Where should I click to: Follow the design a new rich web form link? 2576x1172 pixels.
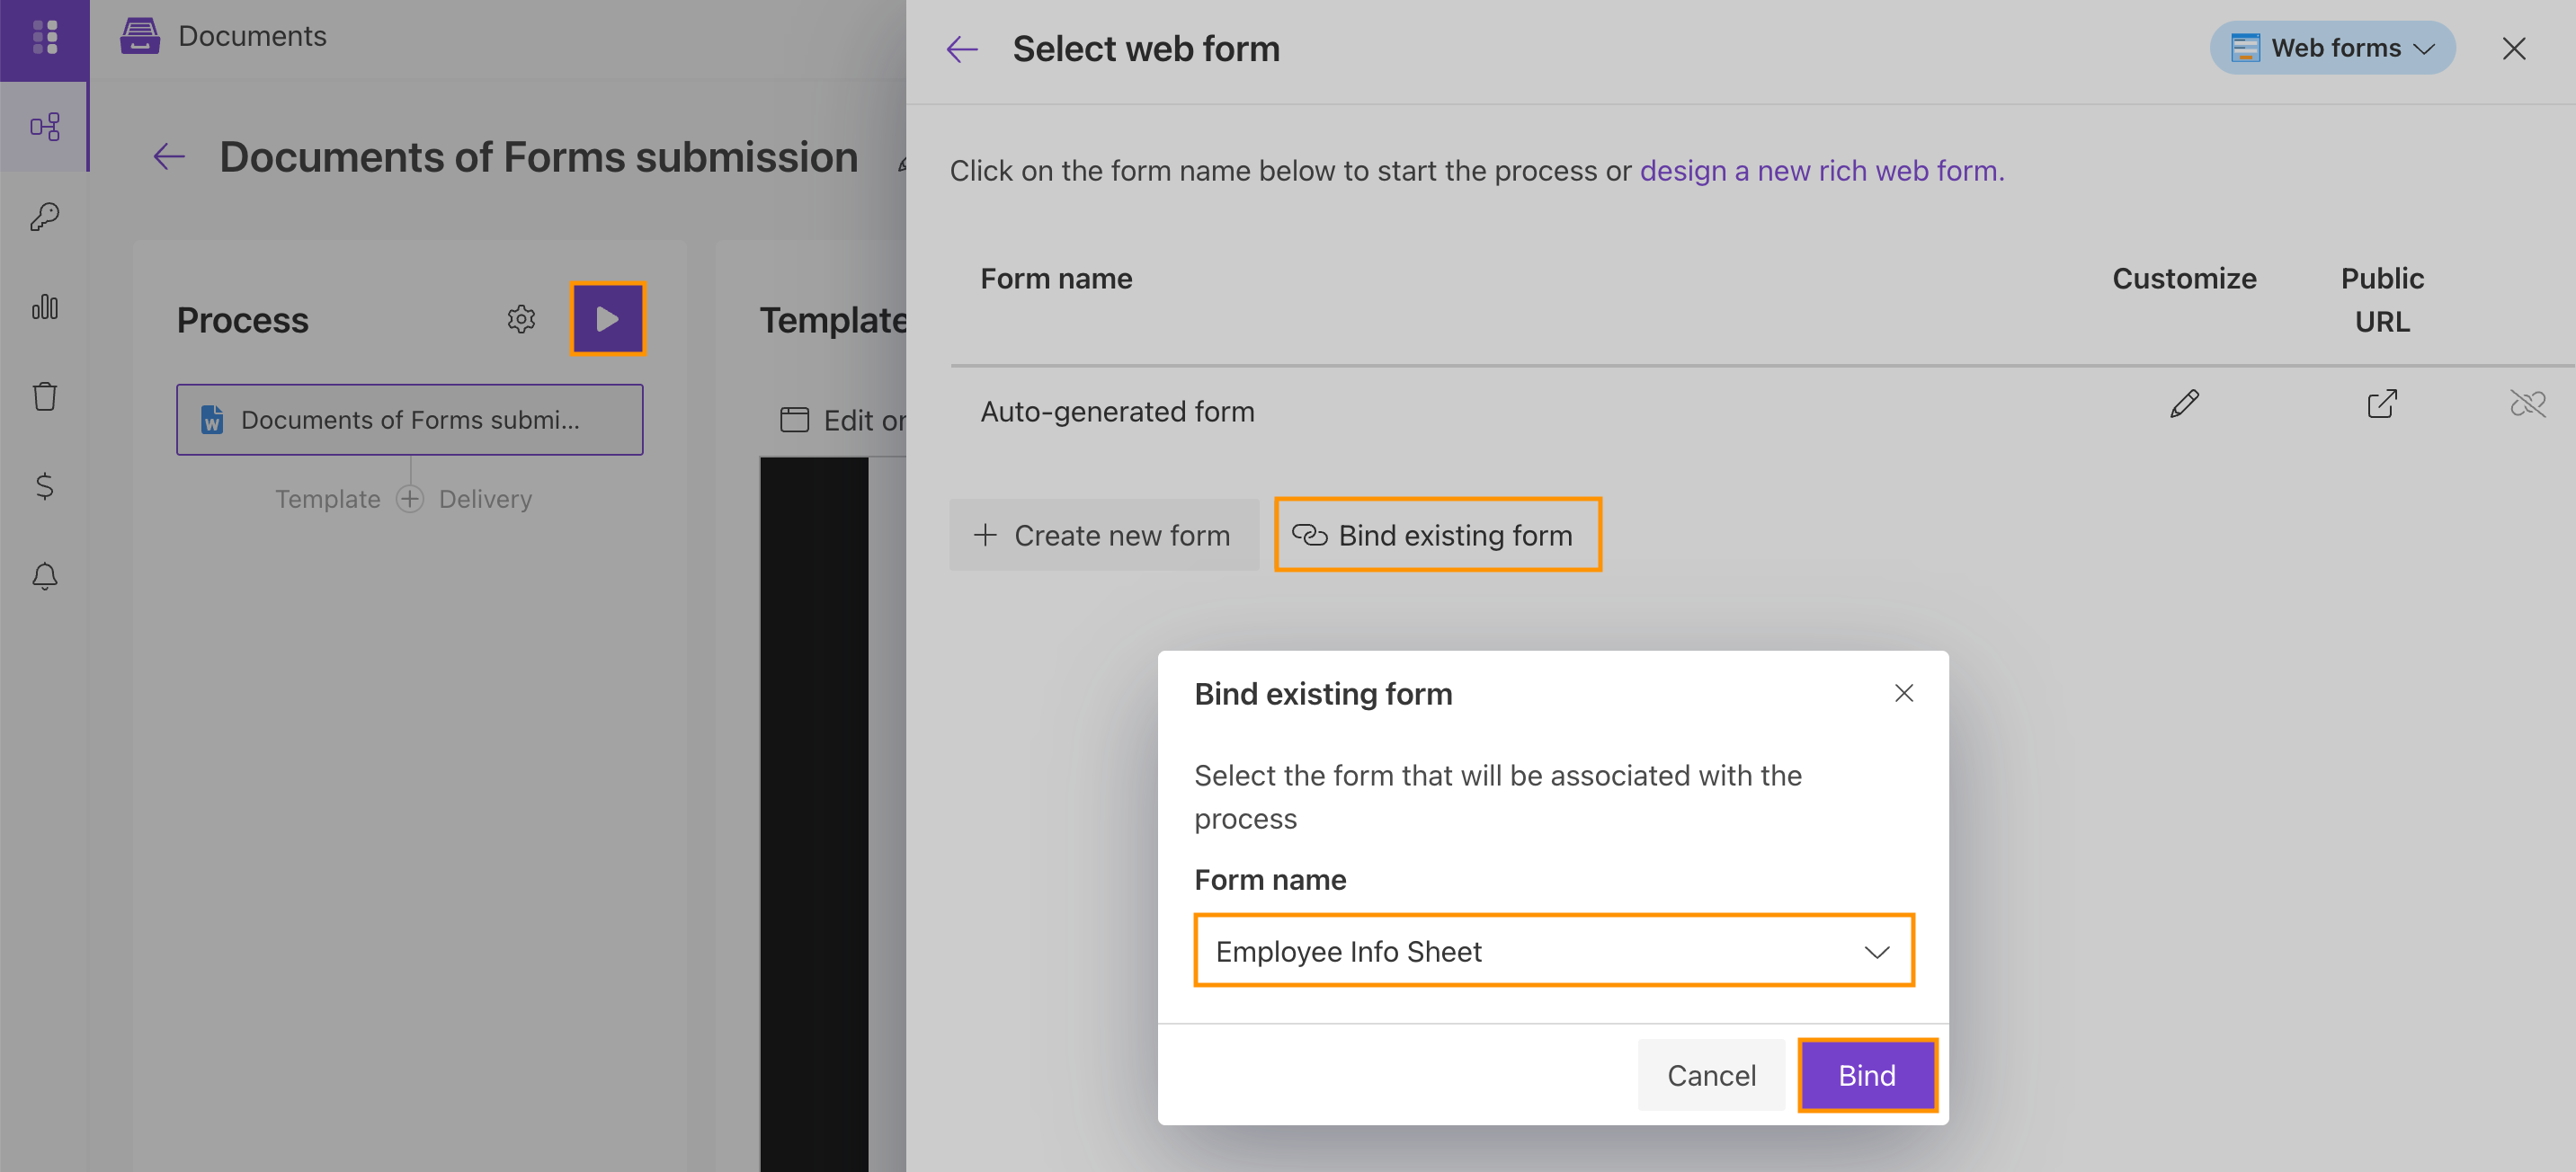(1822, 171)
